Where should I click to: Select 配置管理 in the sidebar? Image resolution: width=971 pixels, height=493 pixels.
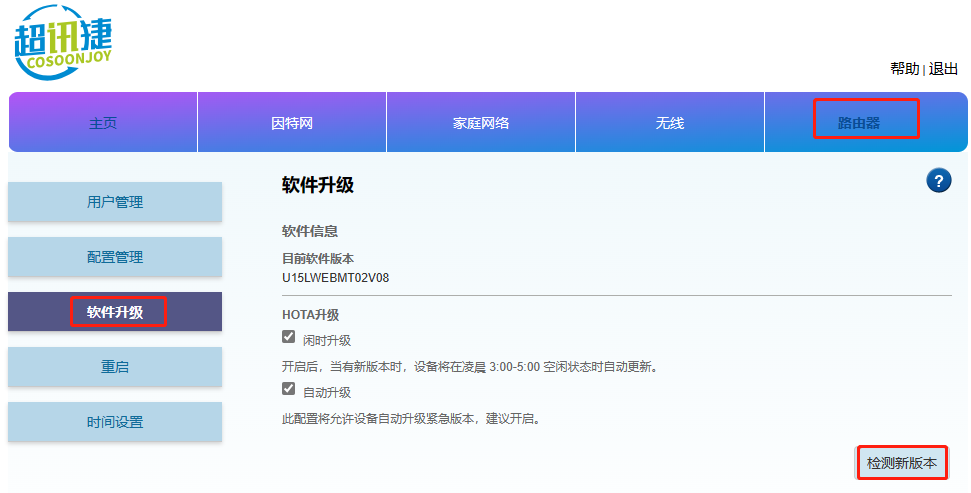coord(115,257)
